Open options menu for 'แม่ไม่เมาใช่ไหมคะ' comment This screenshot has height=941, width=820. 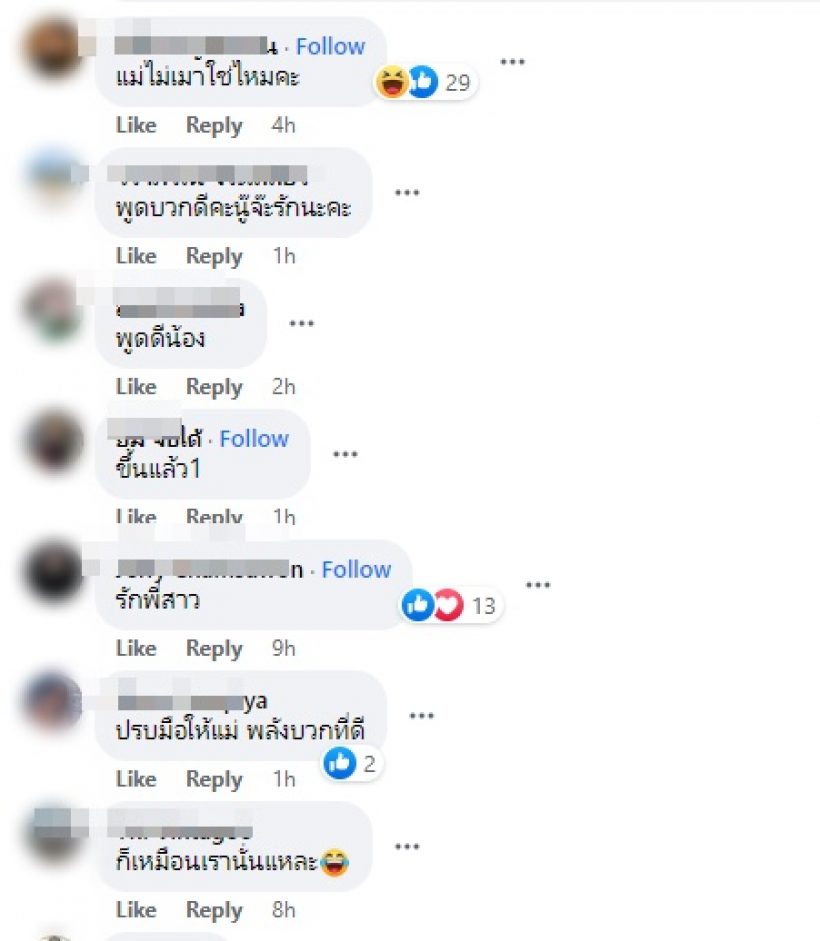click(x=513, y=62)
